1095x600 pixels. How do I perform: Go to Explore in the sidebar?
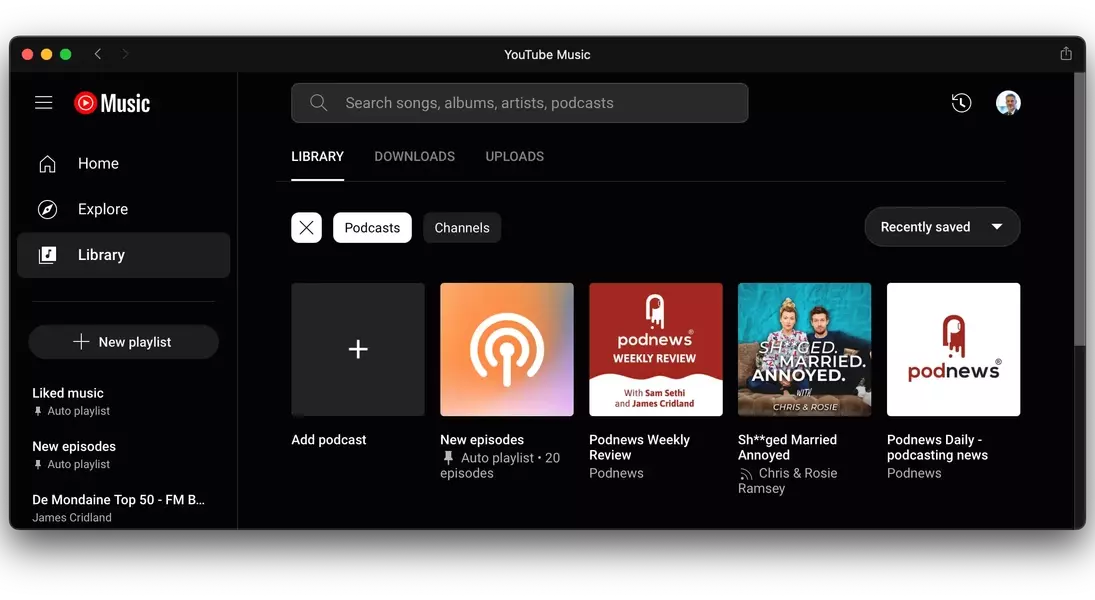[124, 209]
